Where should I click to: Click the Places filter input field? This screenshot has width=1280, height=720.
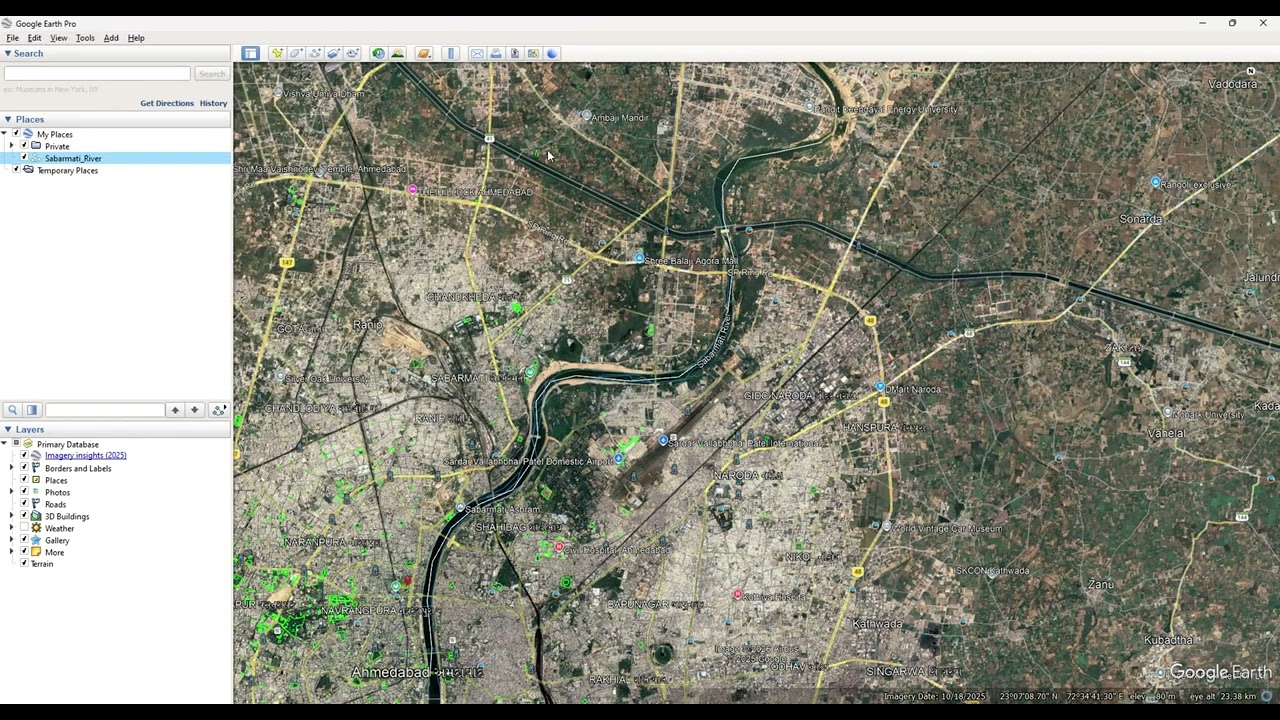(x=104, y=410)
